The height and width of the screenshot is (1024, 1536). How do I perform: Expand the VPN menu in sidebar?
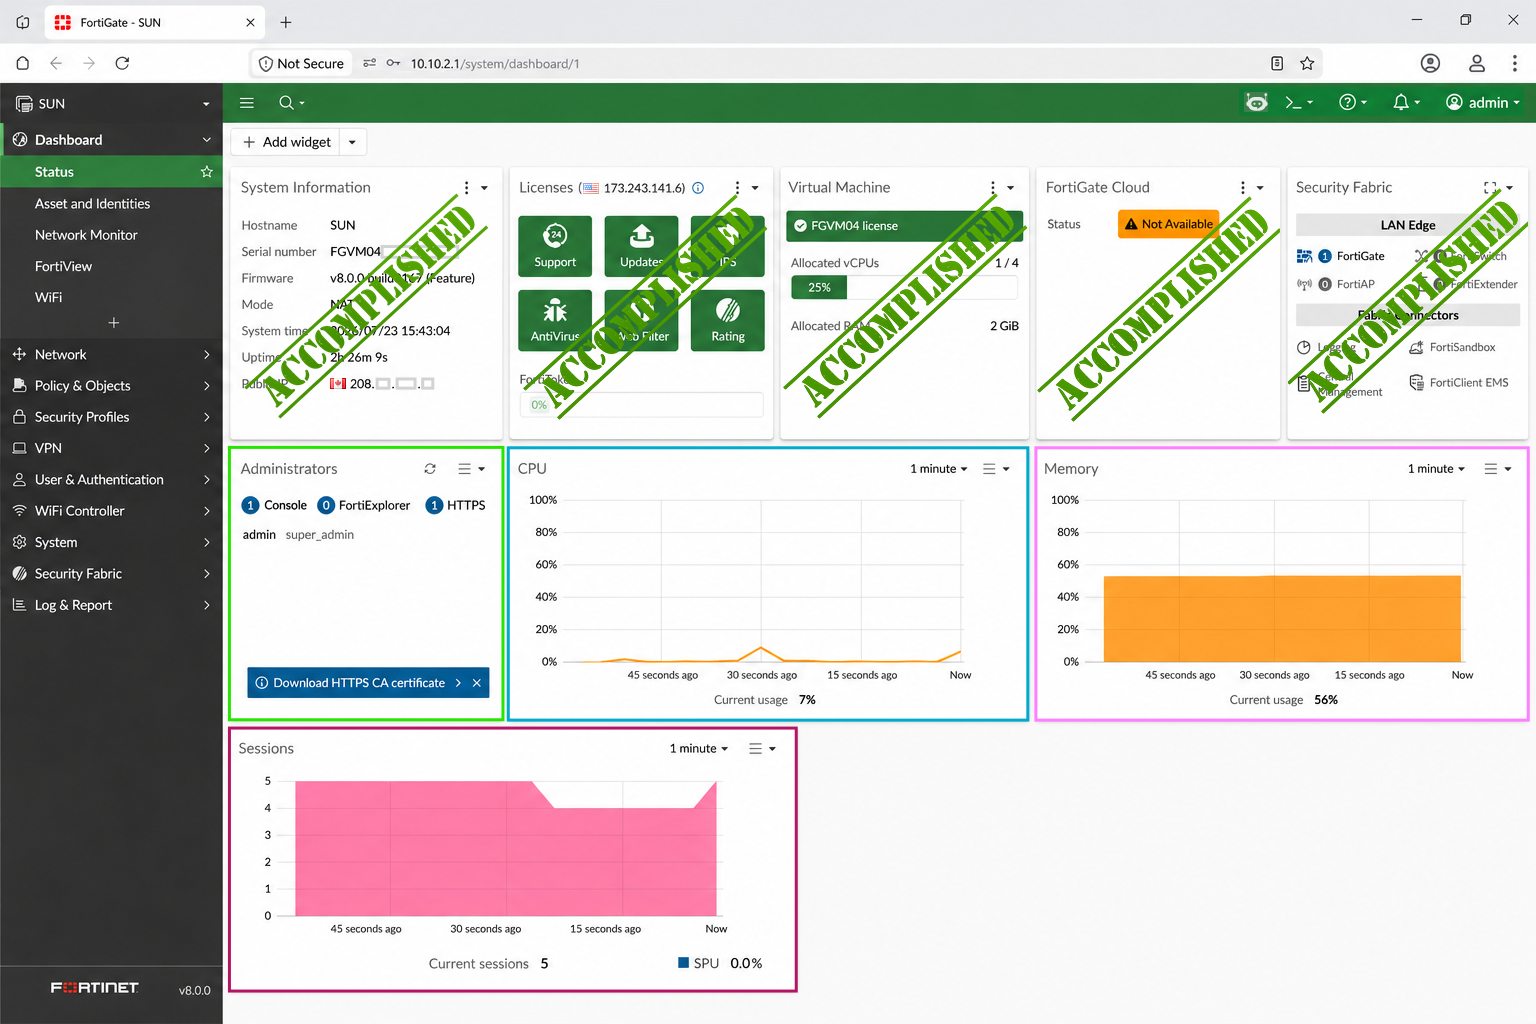[x=113, y=448]
